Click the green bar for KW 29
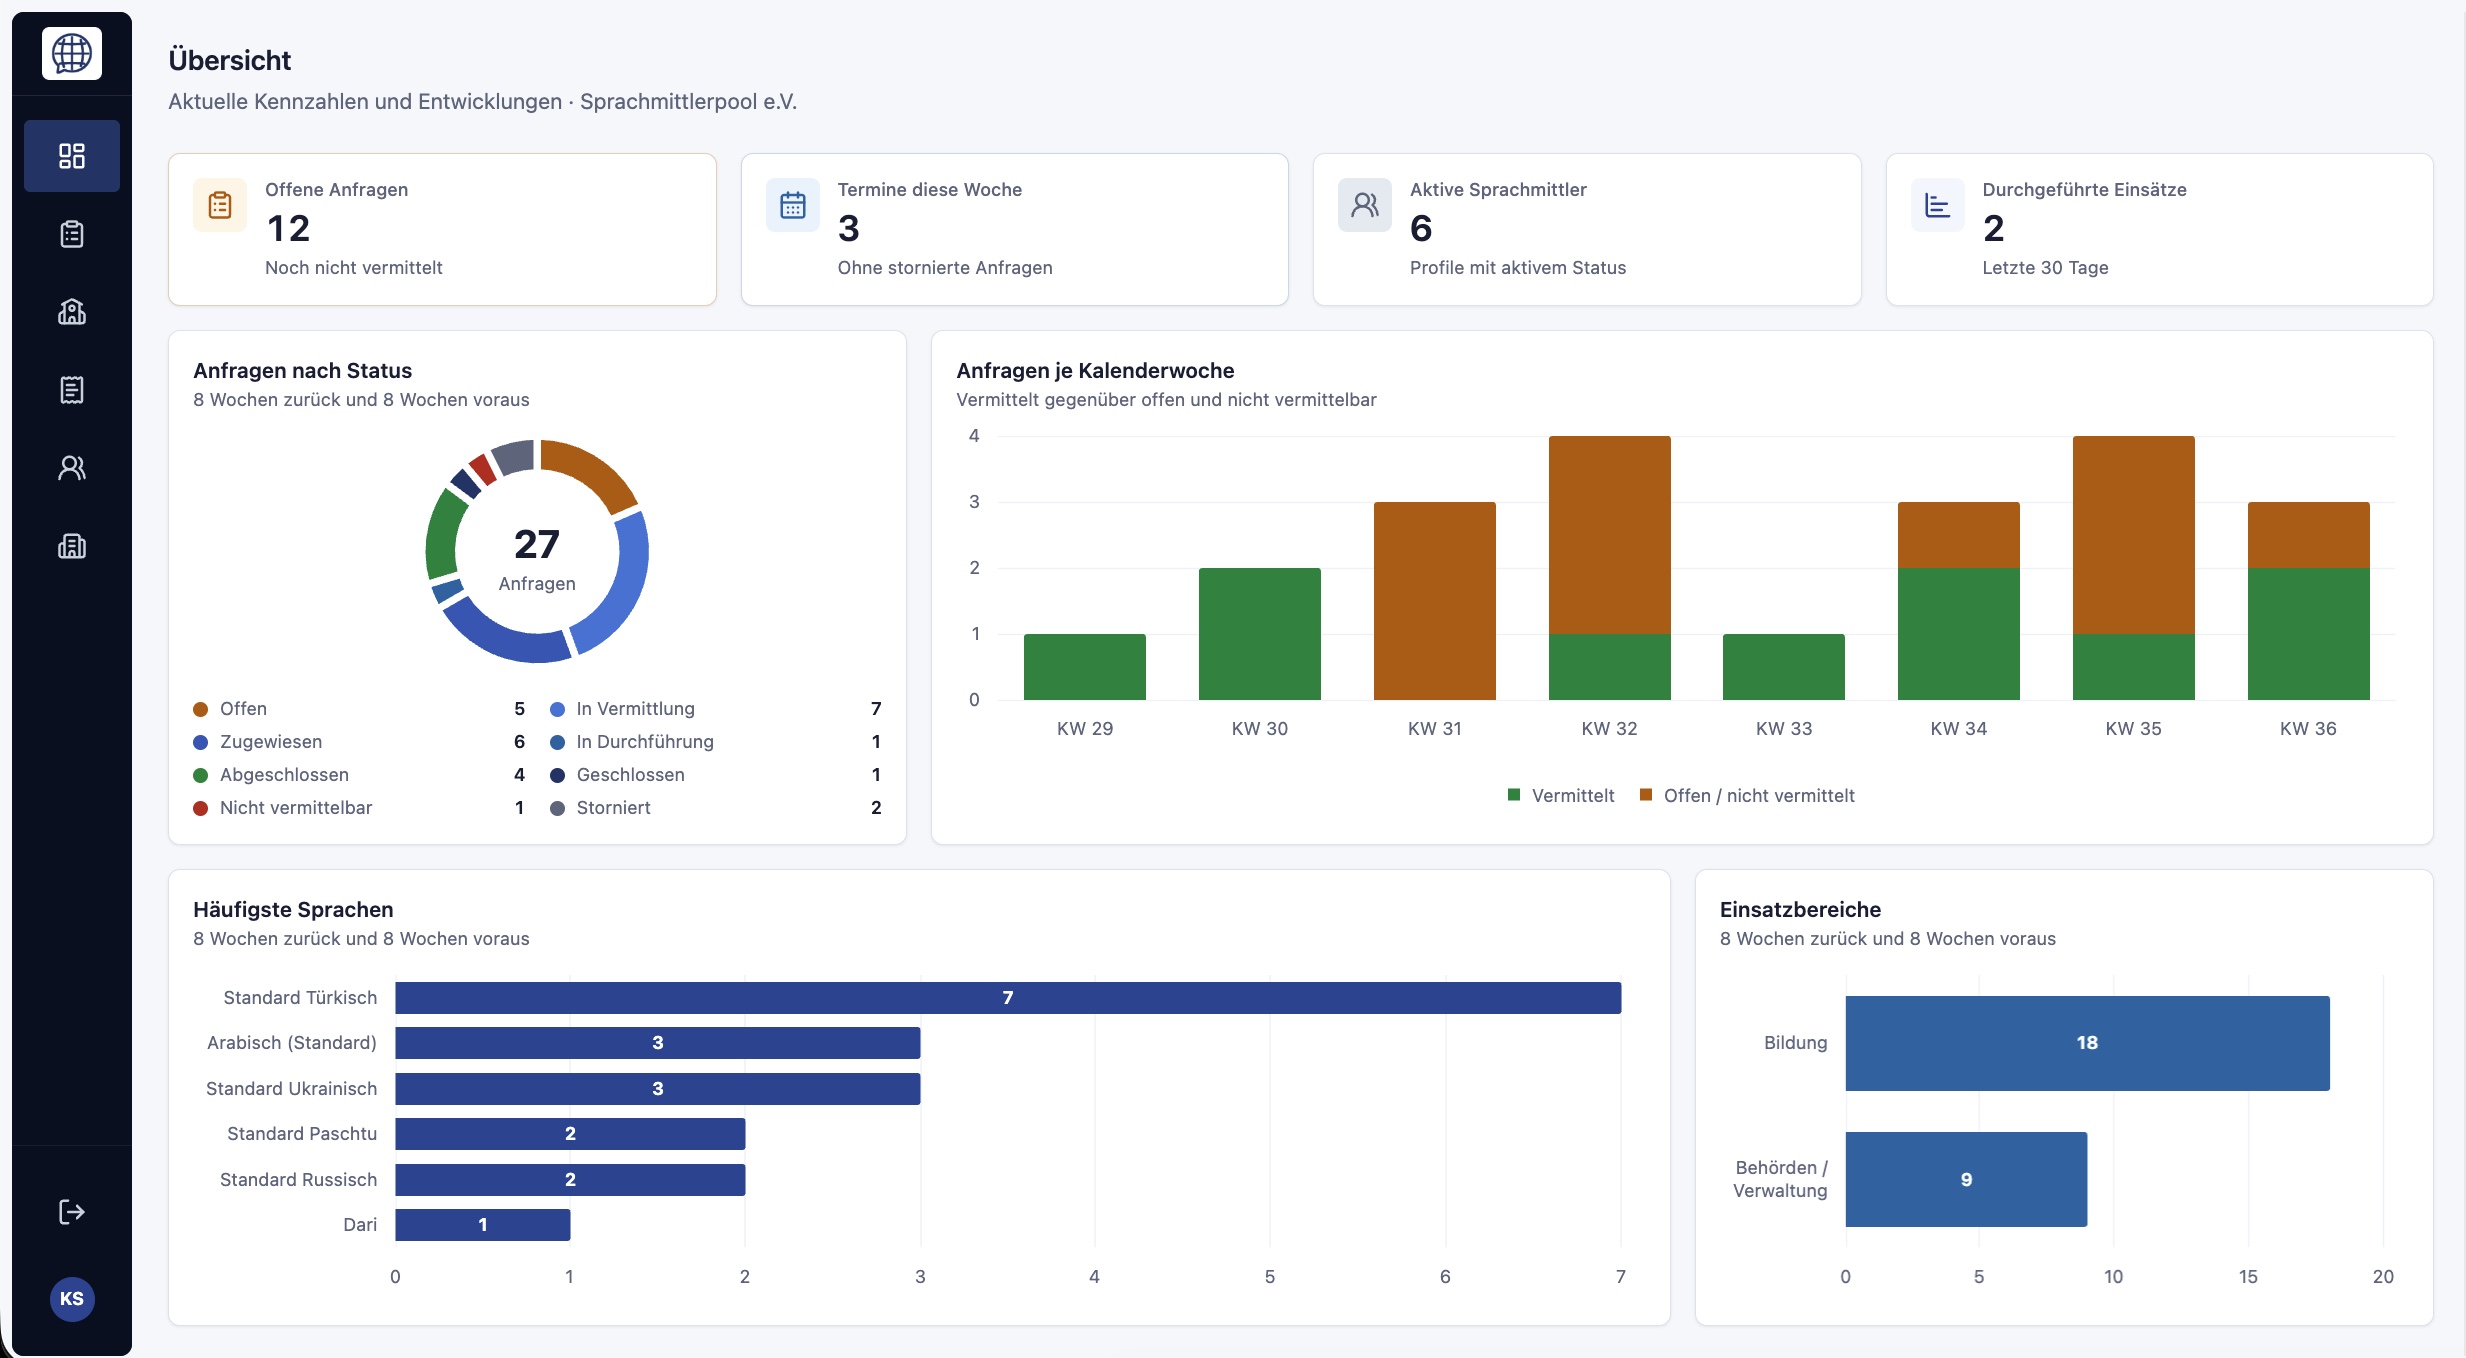This screenshot has height=1358, width=2466. coord(1085,667)
